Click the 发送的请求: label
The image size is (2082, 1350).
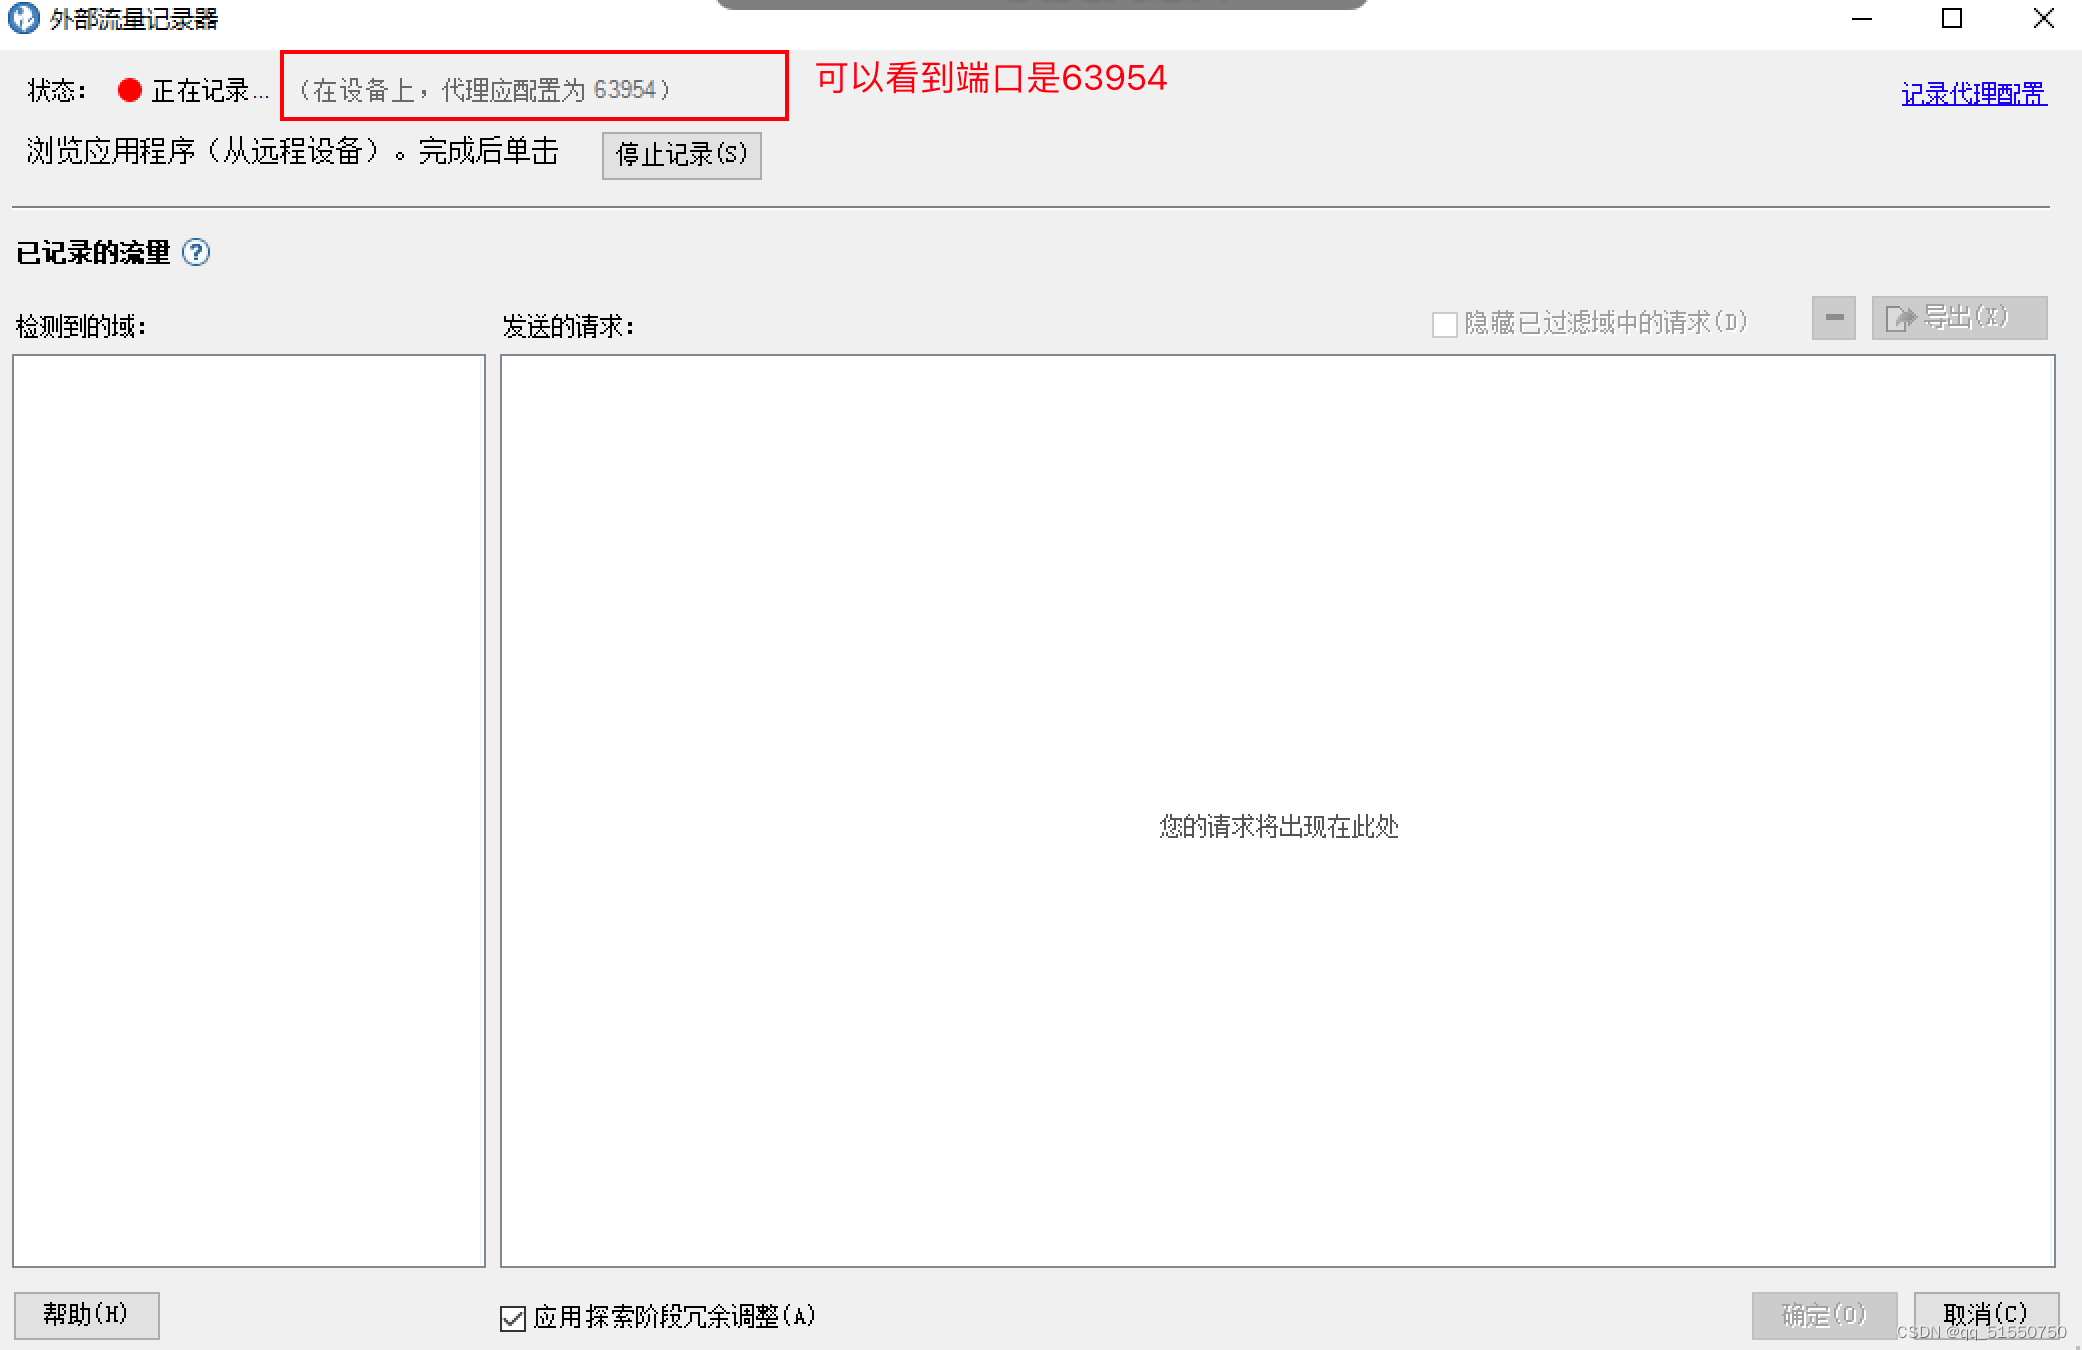568,326
